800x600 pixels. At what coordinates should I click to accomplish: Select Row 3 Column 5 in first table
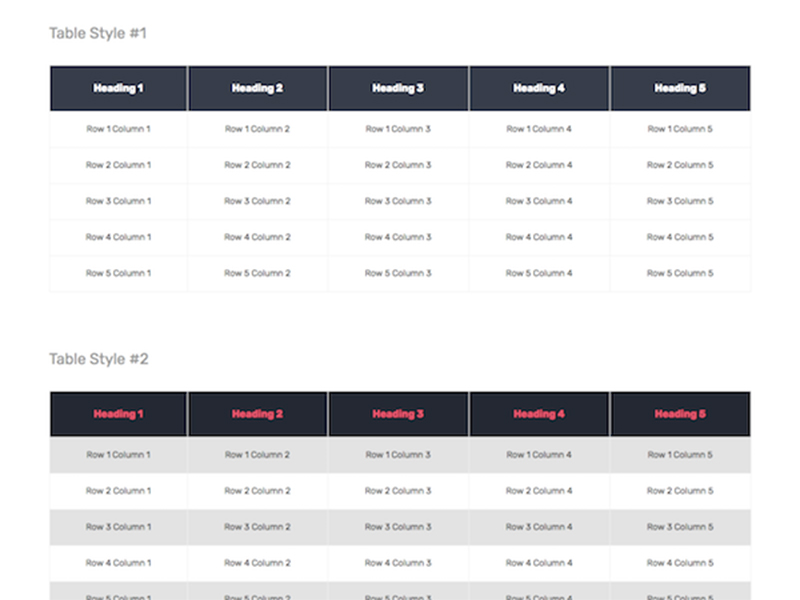(680, 201)
